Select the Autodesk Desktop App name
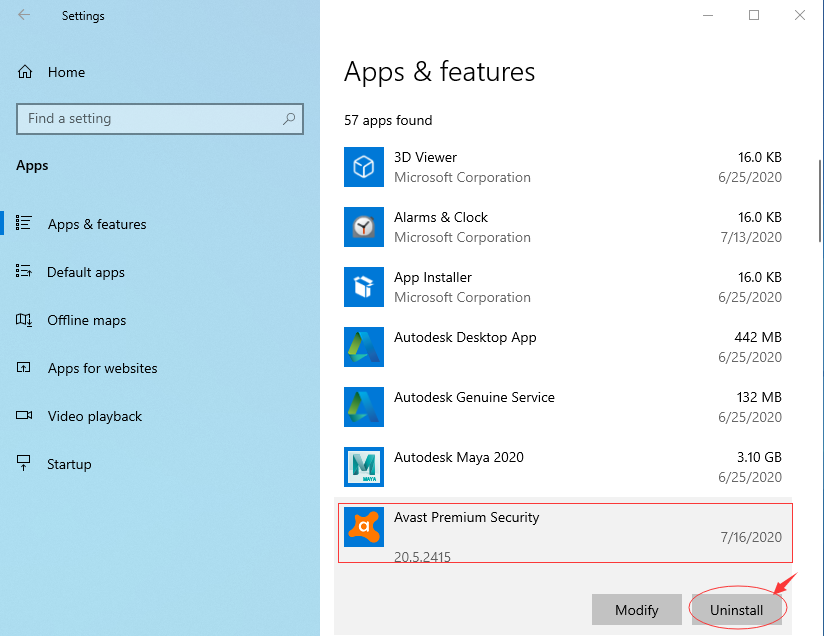The width and height of the screenshot is (824, 636). [465, 337]
